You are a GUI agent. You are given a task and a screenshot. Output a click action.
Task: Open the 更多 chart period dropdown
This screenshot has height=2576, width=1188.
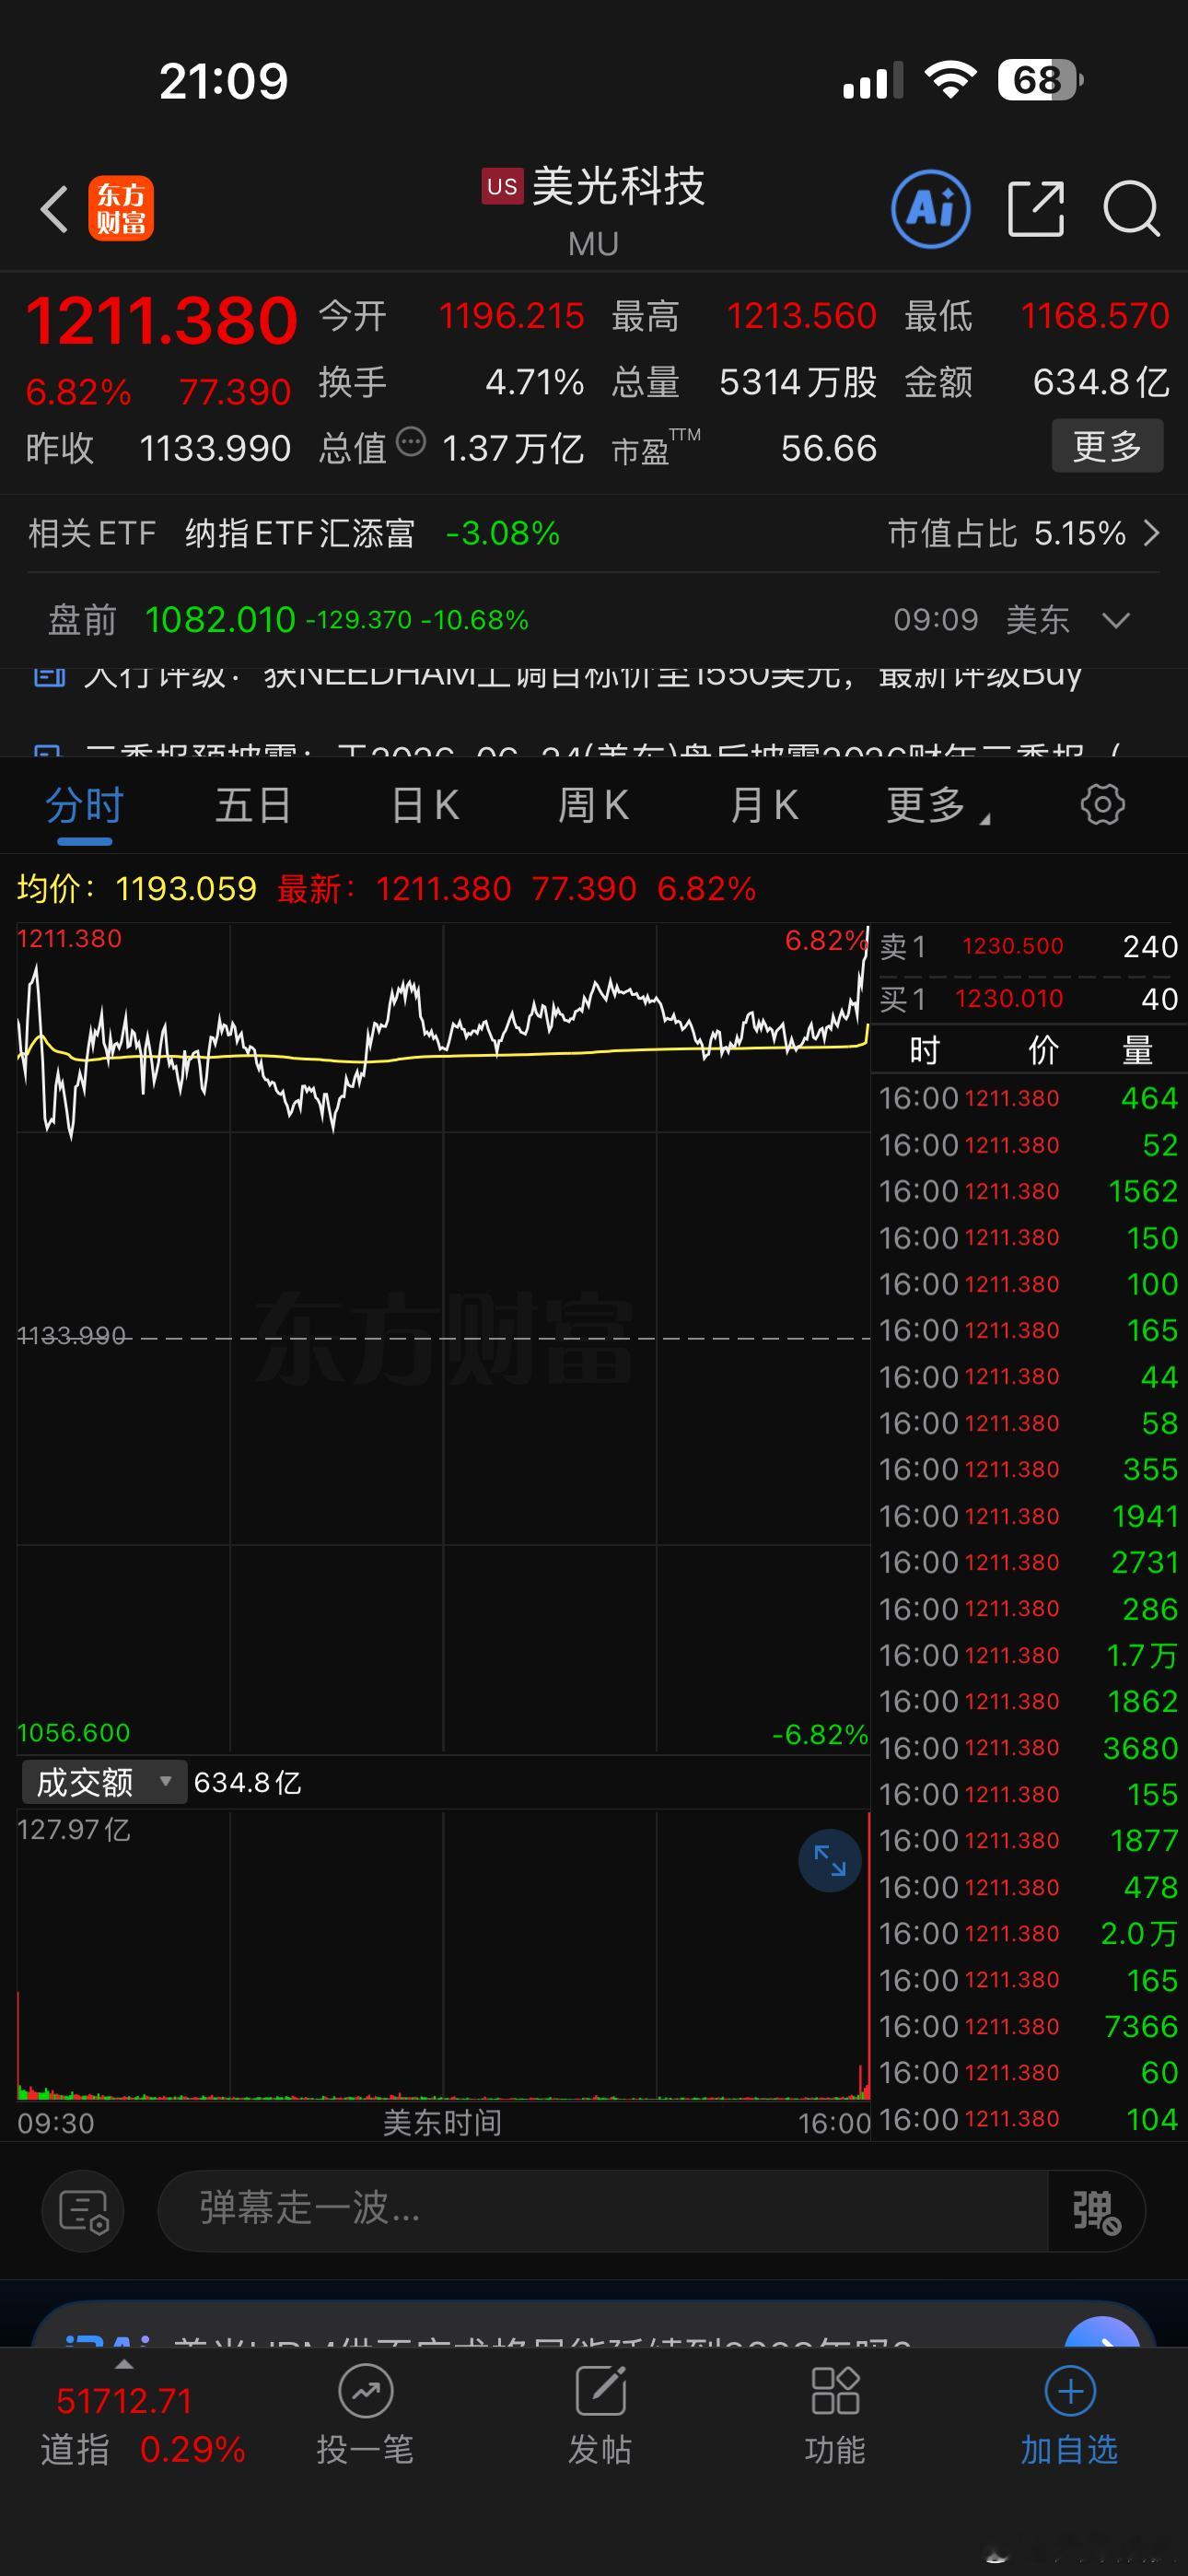pos(937,805)
